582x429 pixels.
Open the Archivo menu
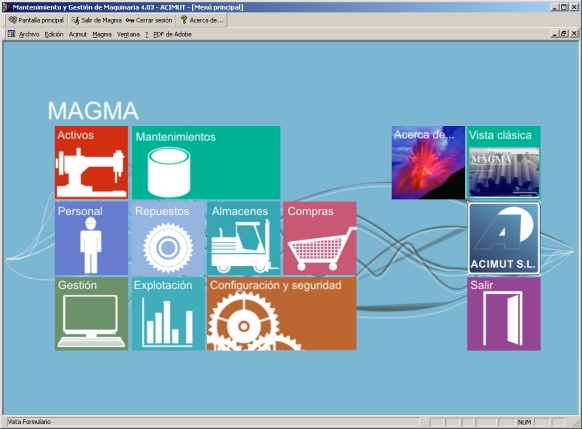29,34
